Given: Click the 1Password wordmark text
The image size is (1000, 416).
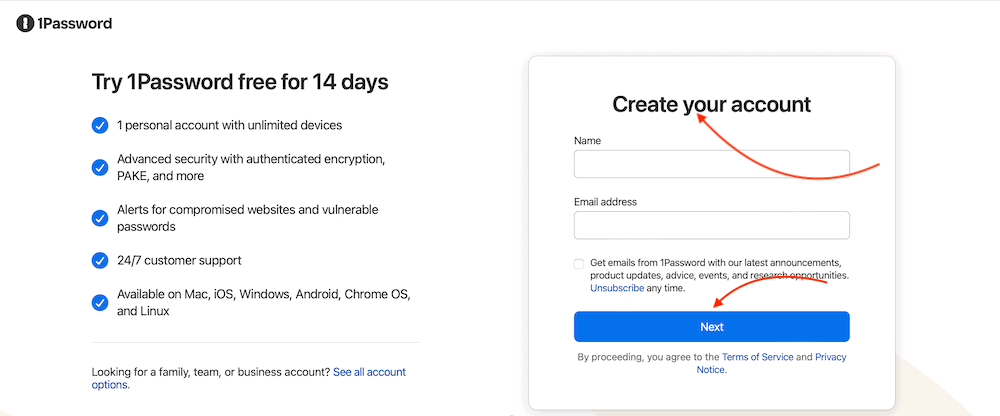Looking at the screenshot, I should pyautogui.click(x=74, y=23).
